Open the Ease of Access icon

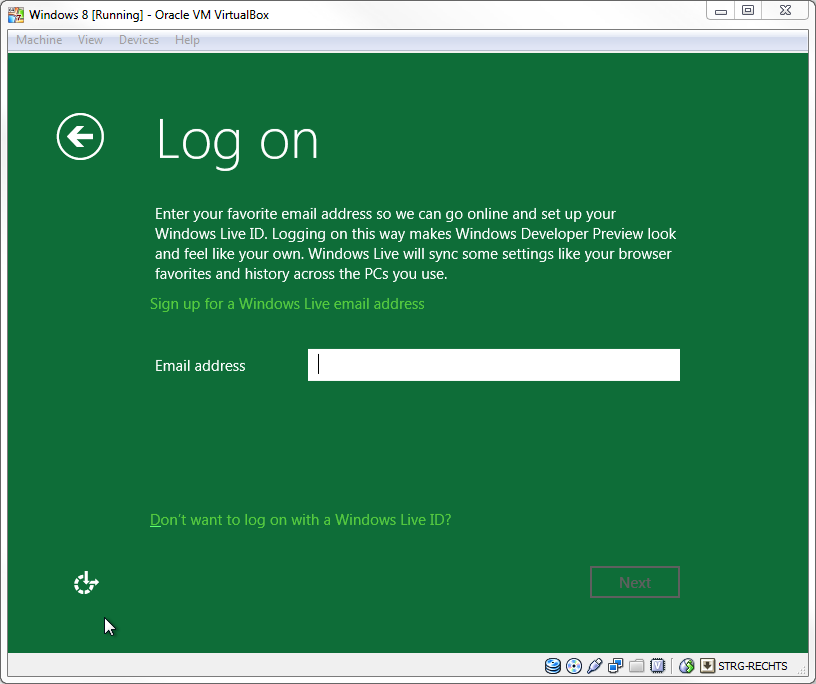click(x=86, y=583)
